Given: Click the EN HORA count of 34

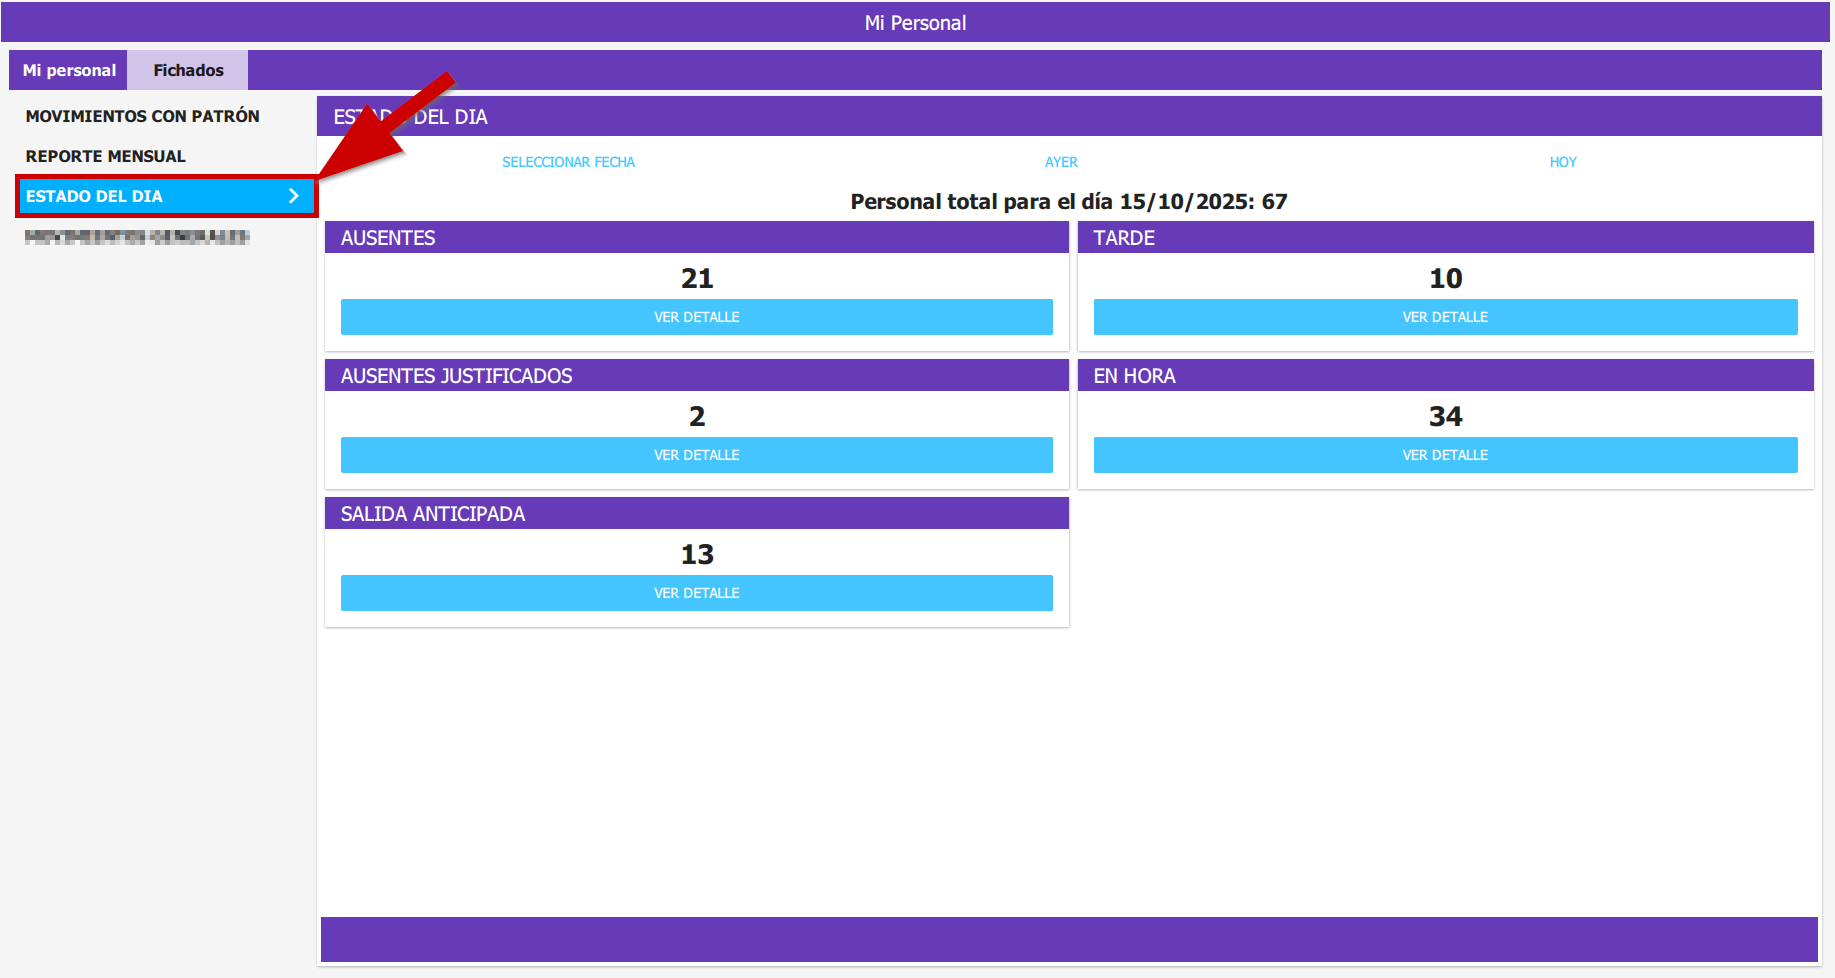Looking at the screenshot, I should 1445,416.
